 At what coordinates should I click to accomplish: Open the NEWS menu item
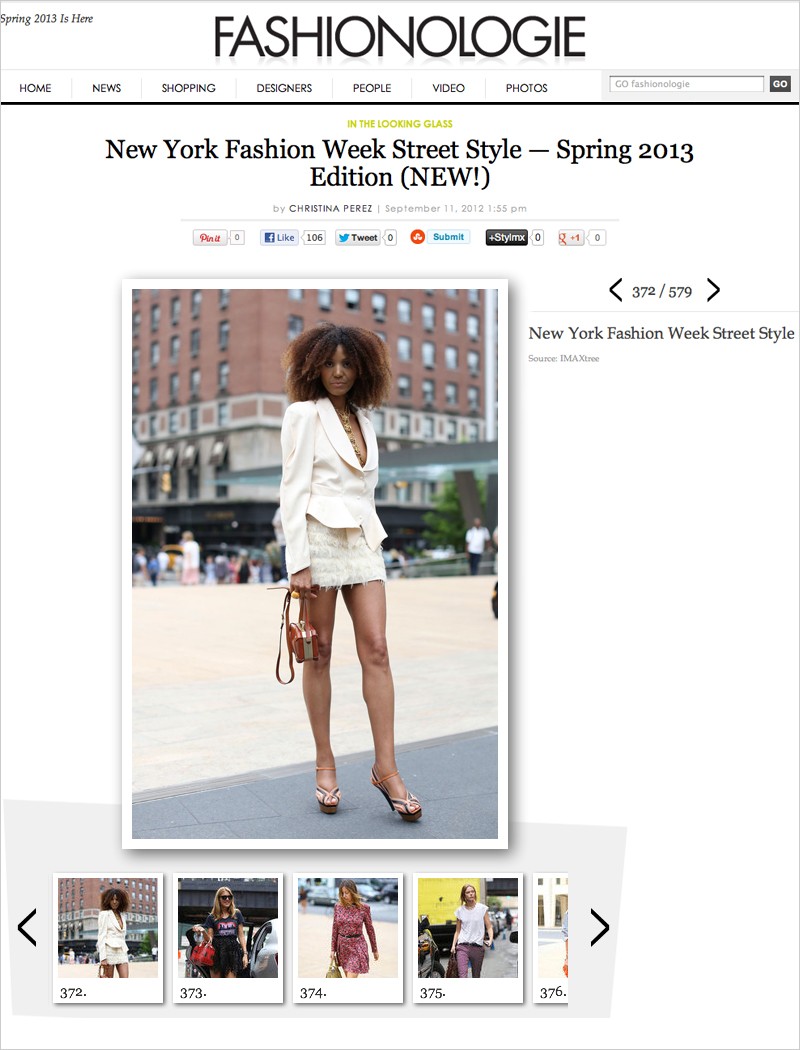coord(106,88)
